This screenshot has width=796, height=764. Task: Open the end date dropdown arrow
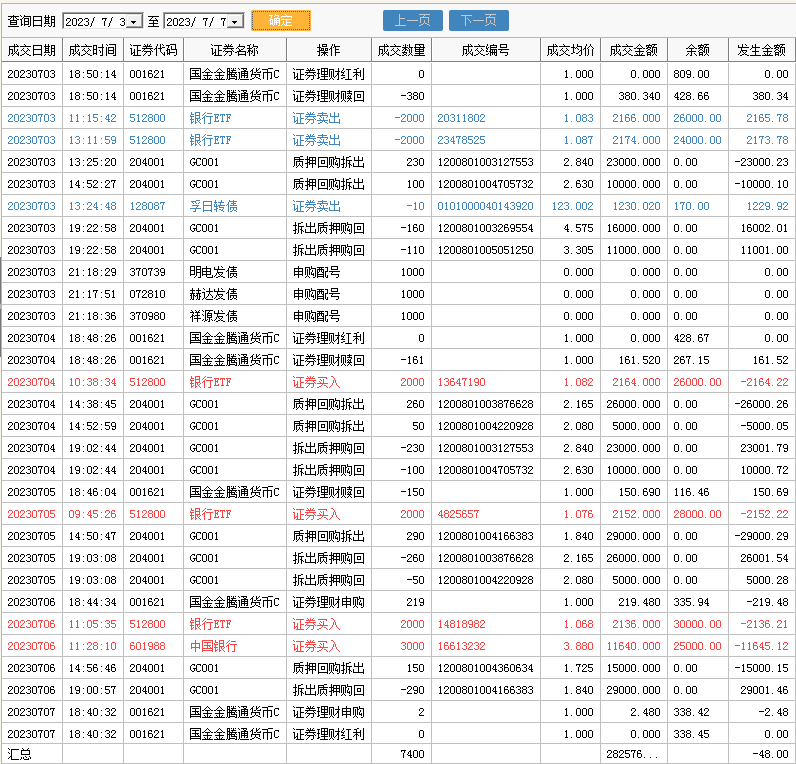(x=236, y=21)
